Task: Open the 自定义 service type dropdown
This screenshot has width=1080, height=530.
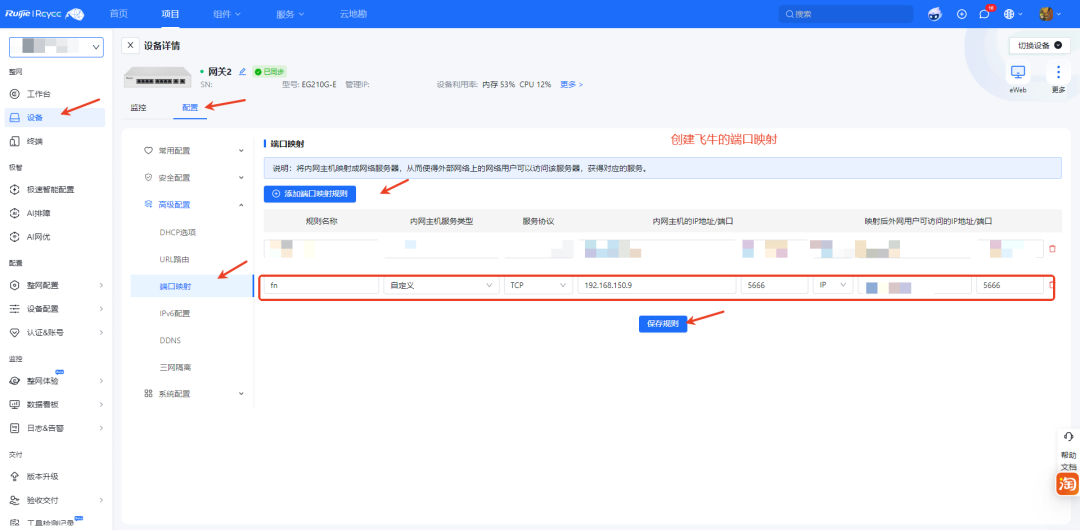Action: [442, 285]
